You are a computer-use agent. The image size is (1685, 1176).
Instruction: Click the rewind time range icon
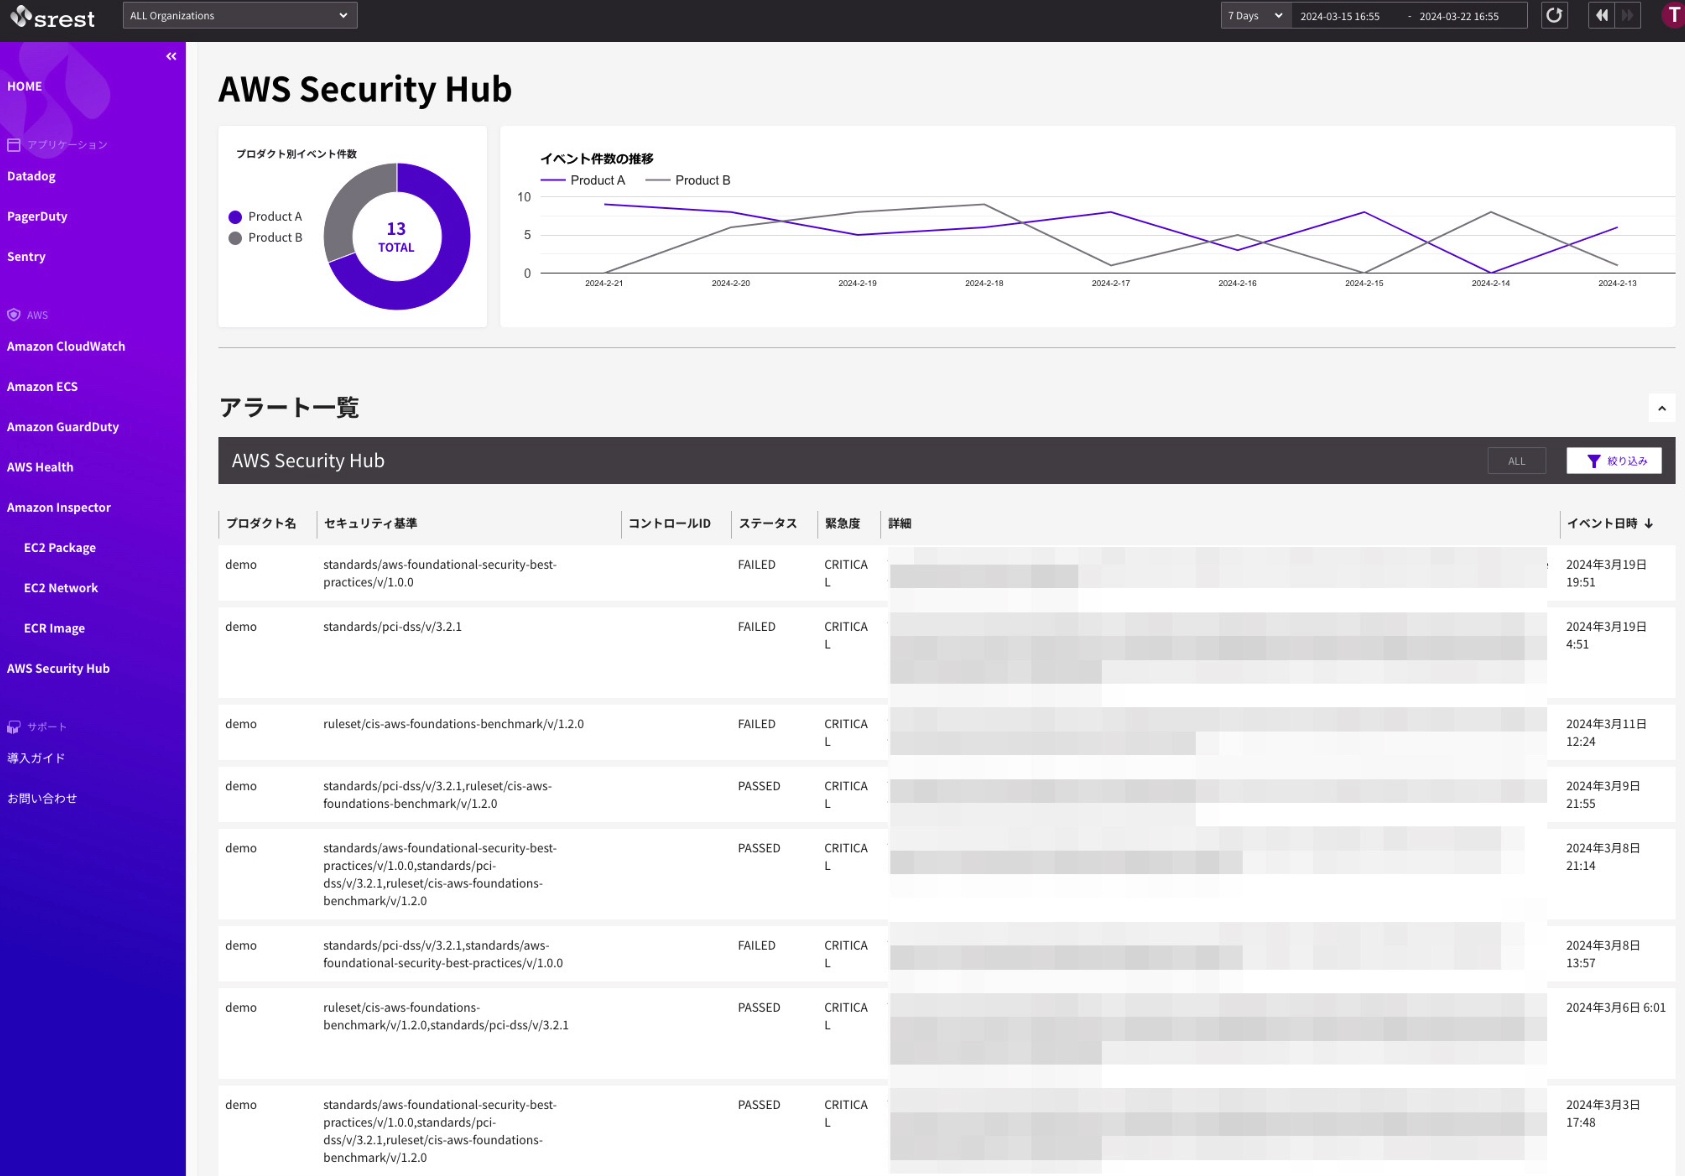(1602, 16)
